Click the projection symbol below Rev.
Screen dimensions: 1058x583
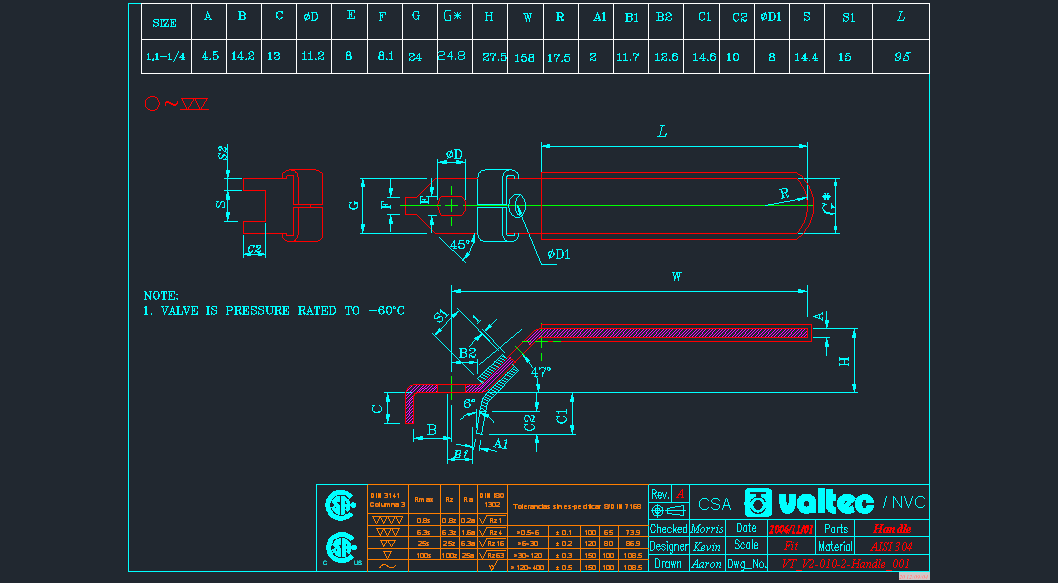tap(668, 510)
